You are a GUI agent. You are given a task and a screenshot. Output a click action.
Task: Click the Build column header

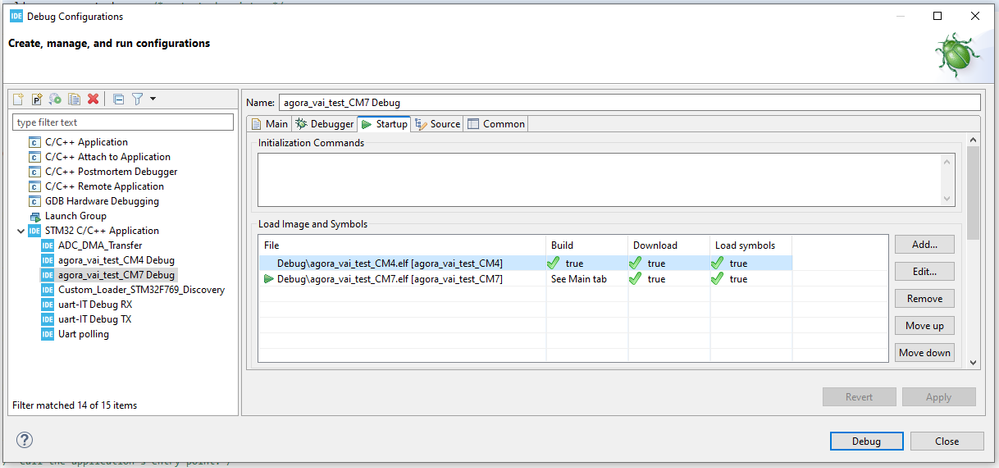pos(587,245)
